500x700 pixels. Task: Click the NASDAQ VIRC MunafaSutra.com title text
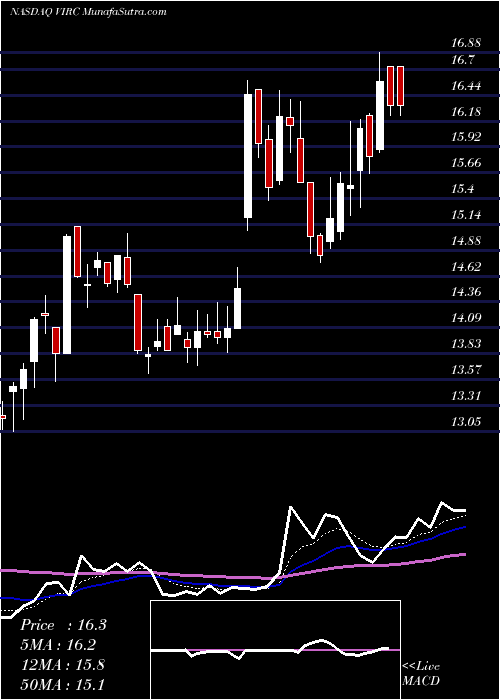pos(88,12)
